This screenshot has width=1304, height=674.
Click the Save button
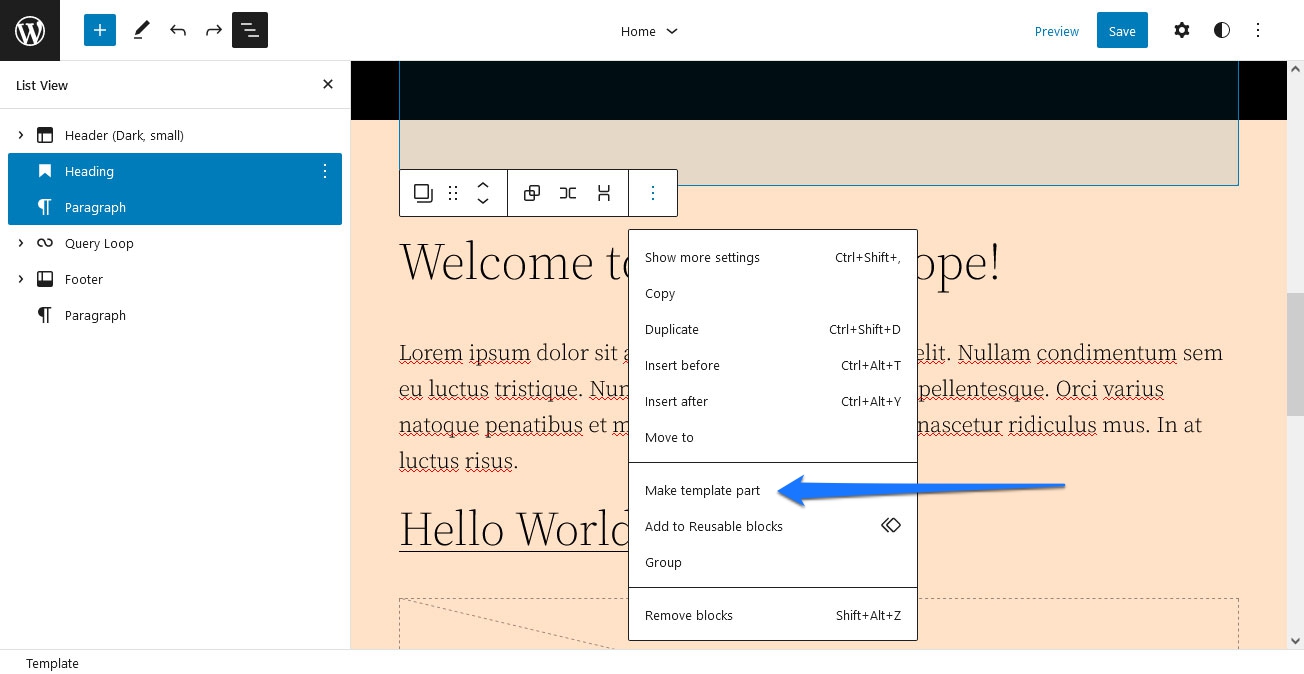click(x=1122, y=31)
